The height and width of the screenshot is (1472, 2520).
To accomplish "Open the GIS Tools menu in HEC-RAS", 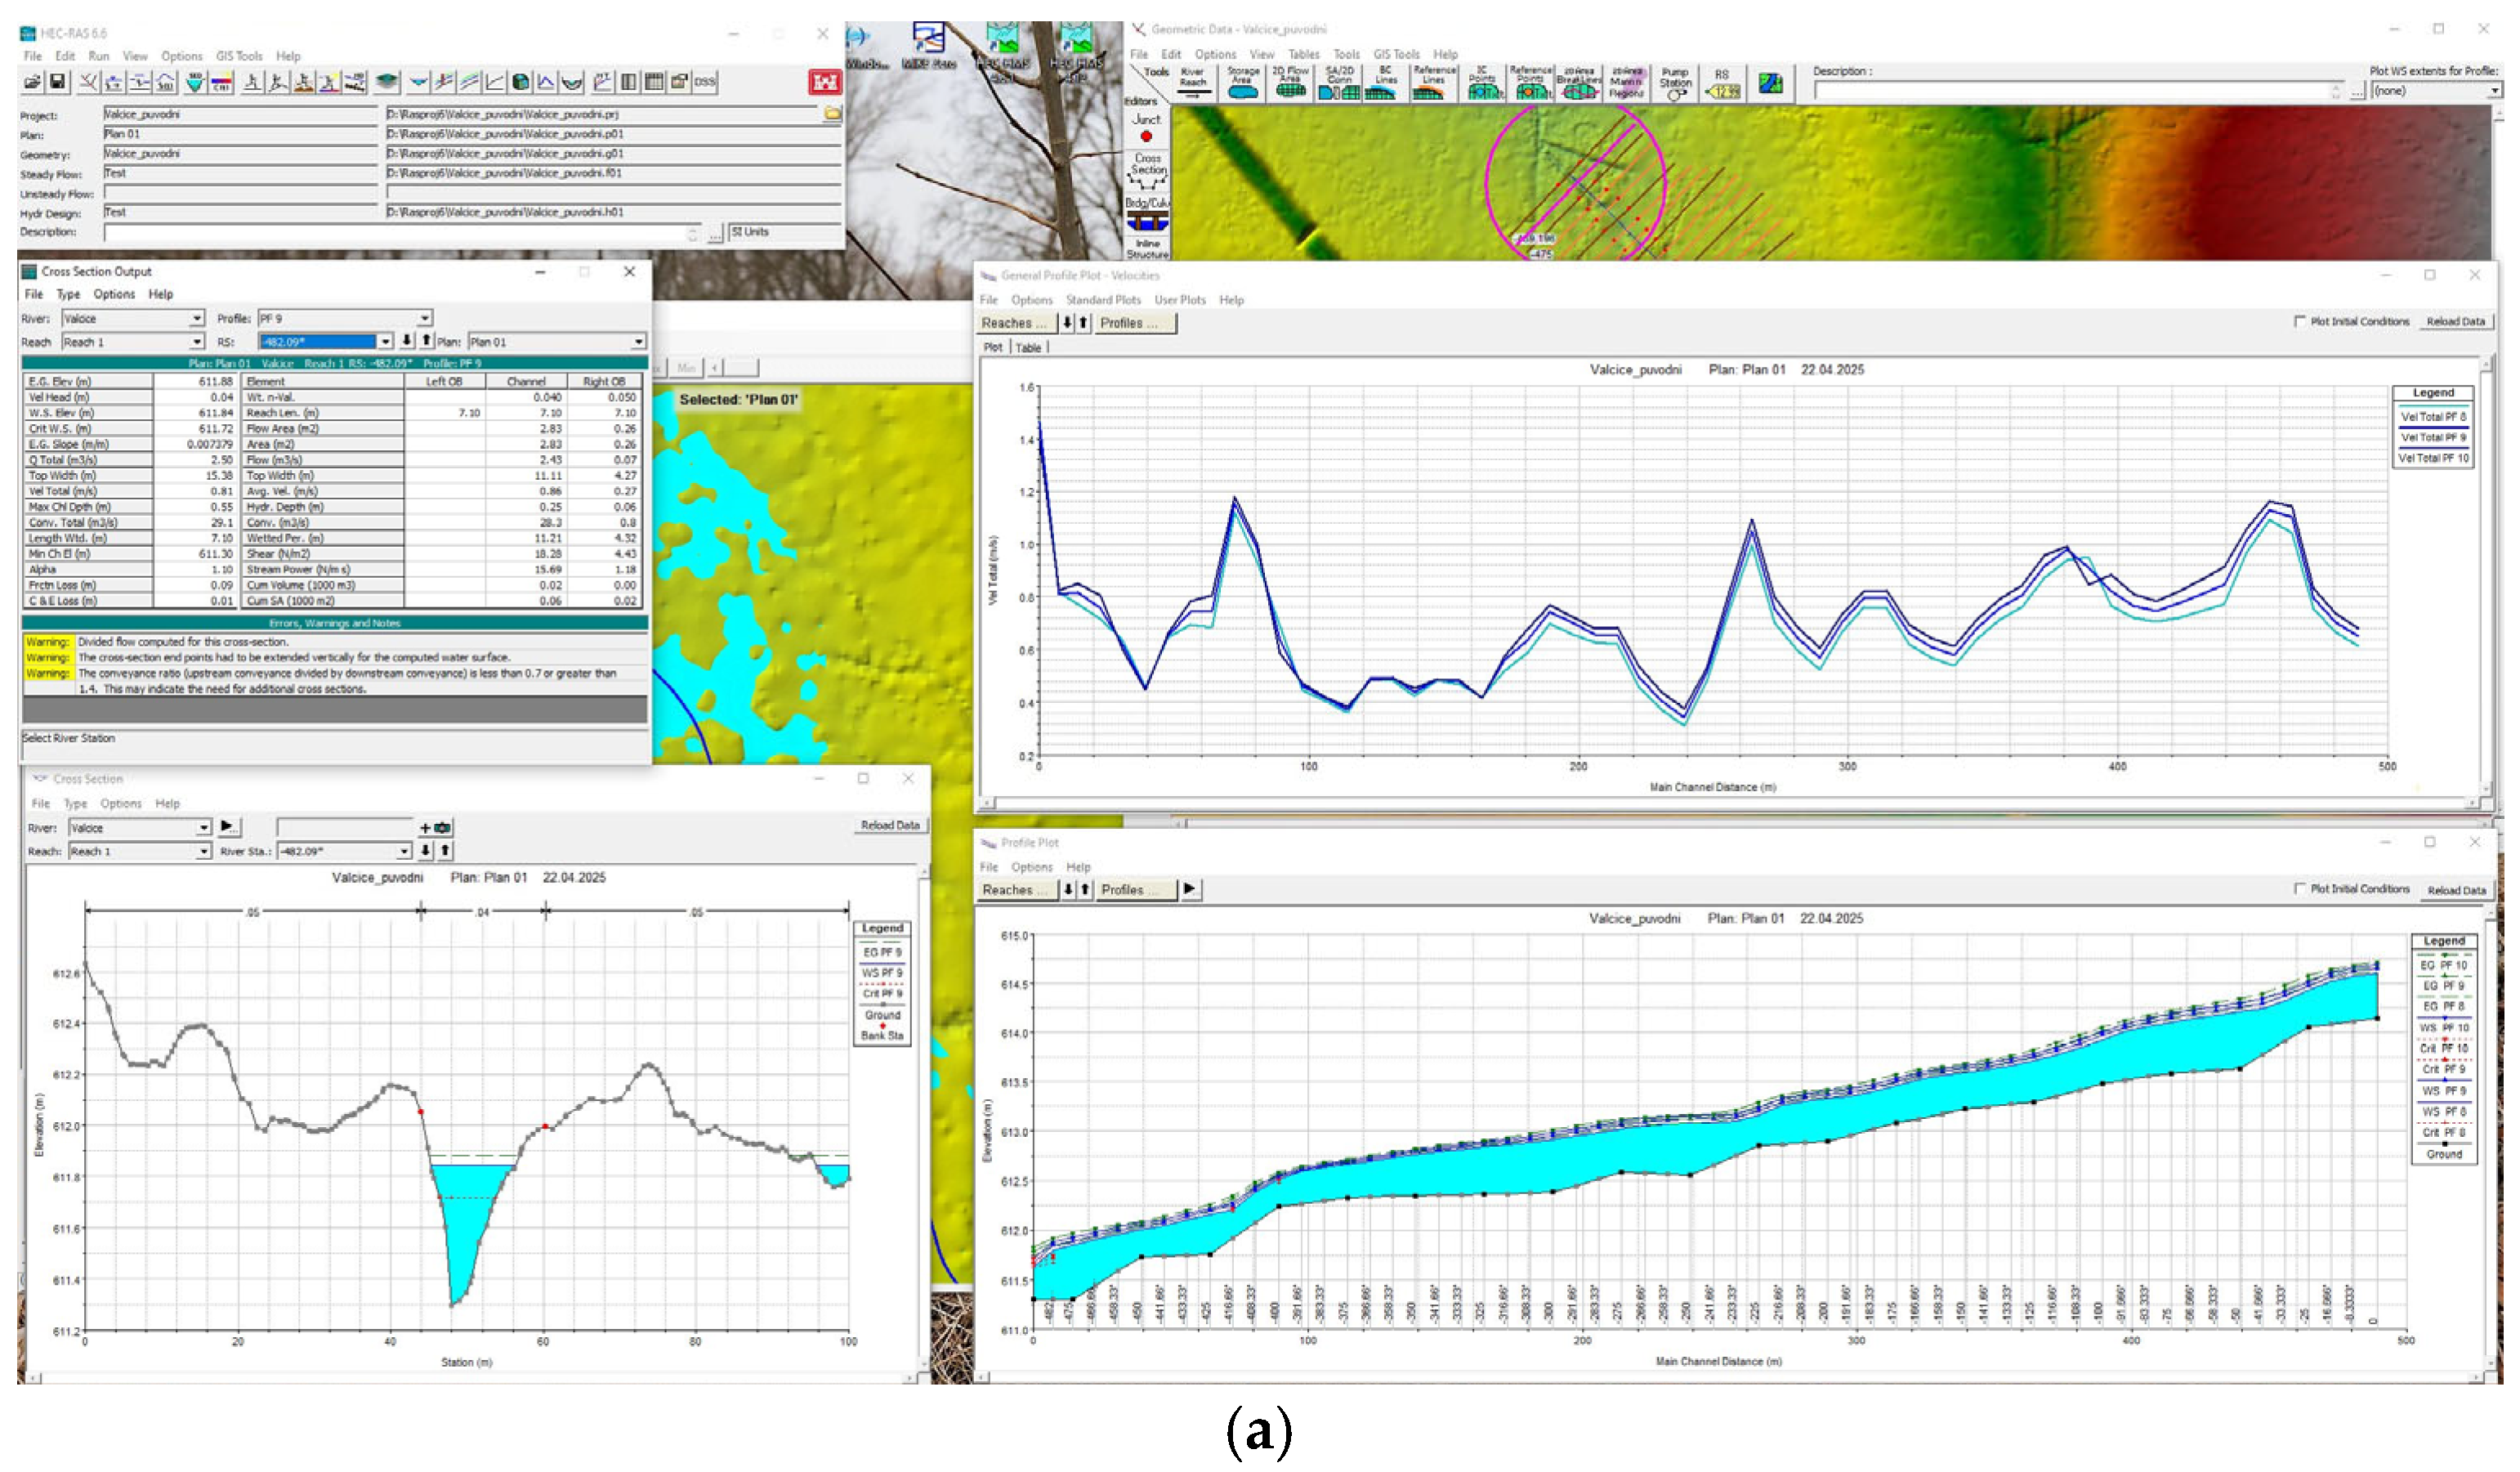I will (x=239, y=56).
